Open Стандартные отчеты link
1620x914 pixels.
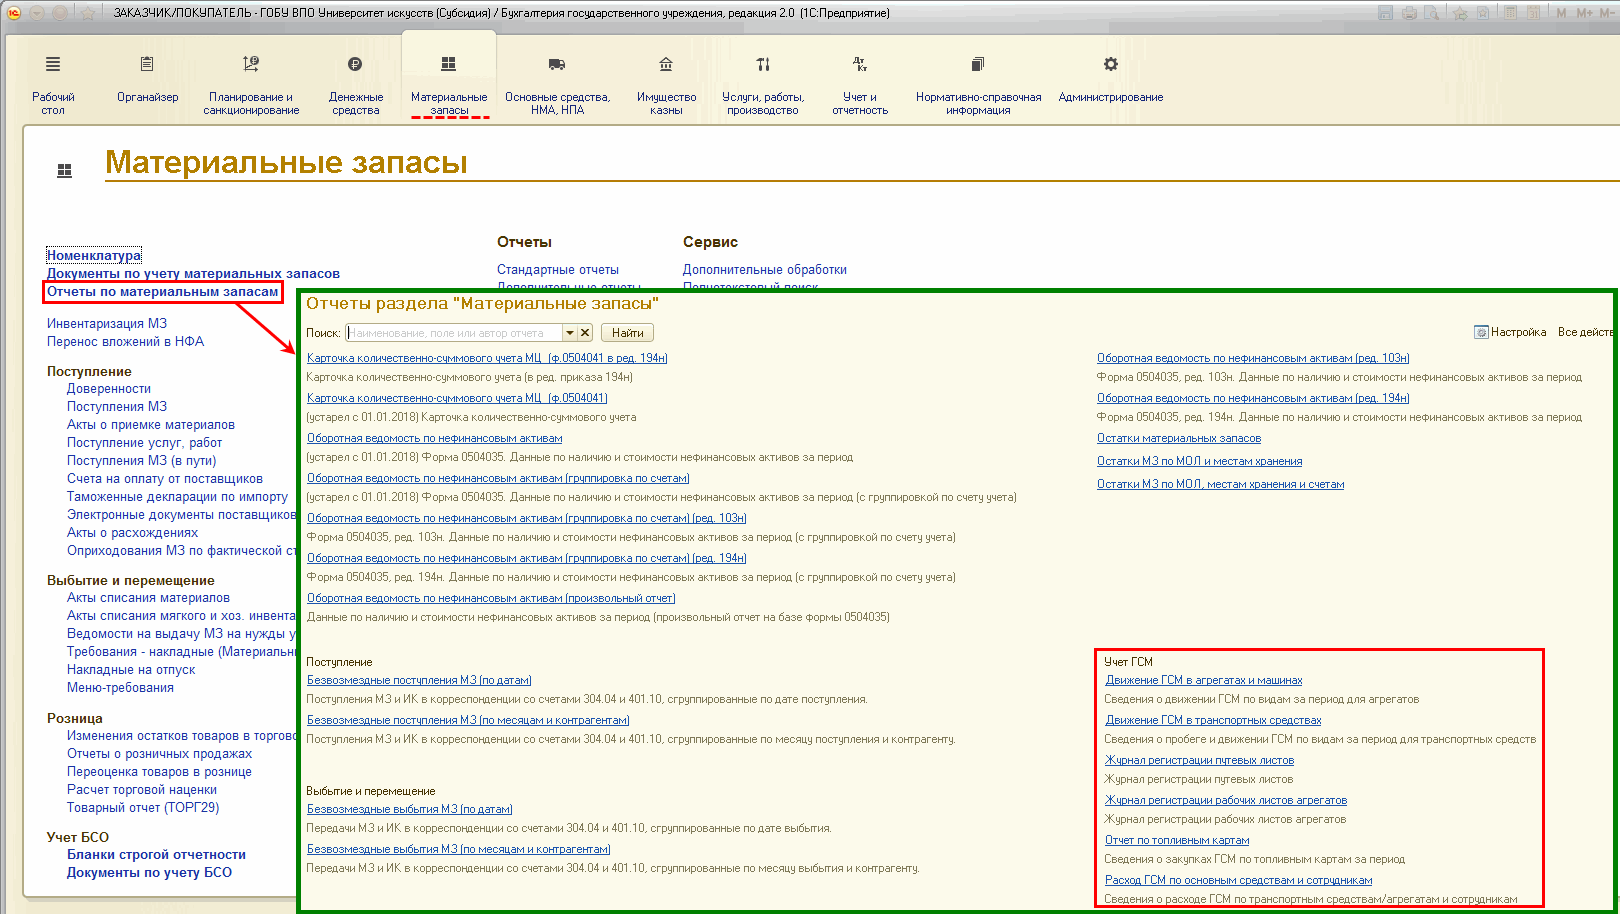tap(558, 269)
